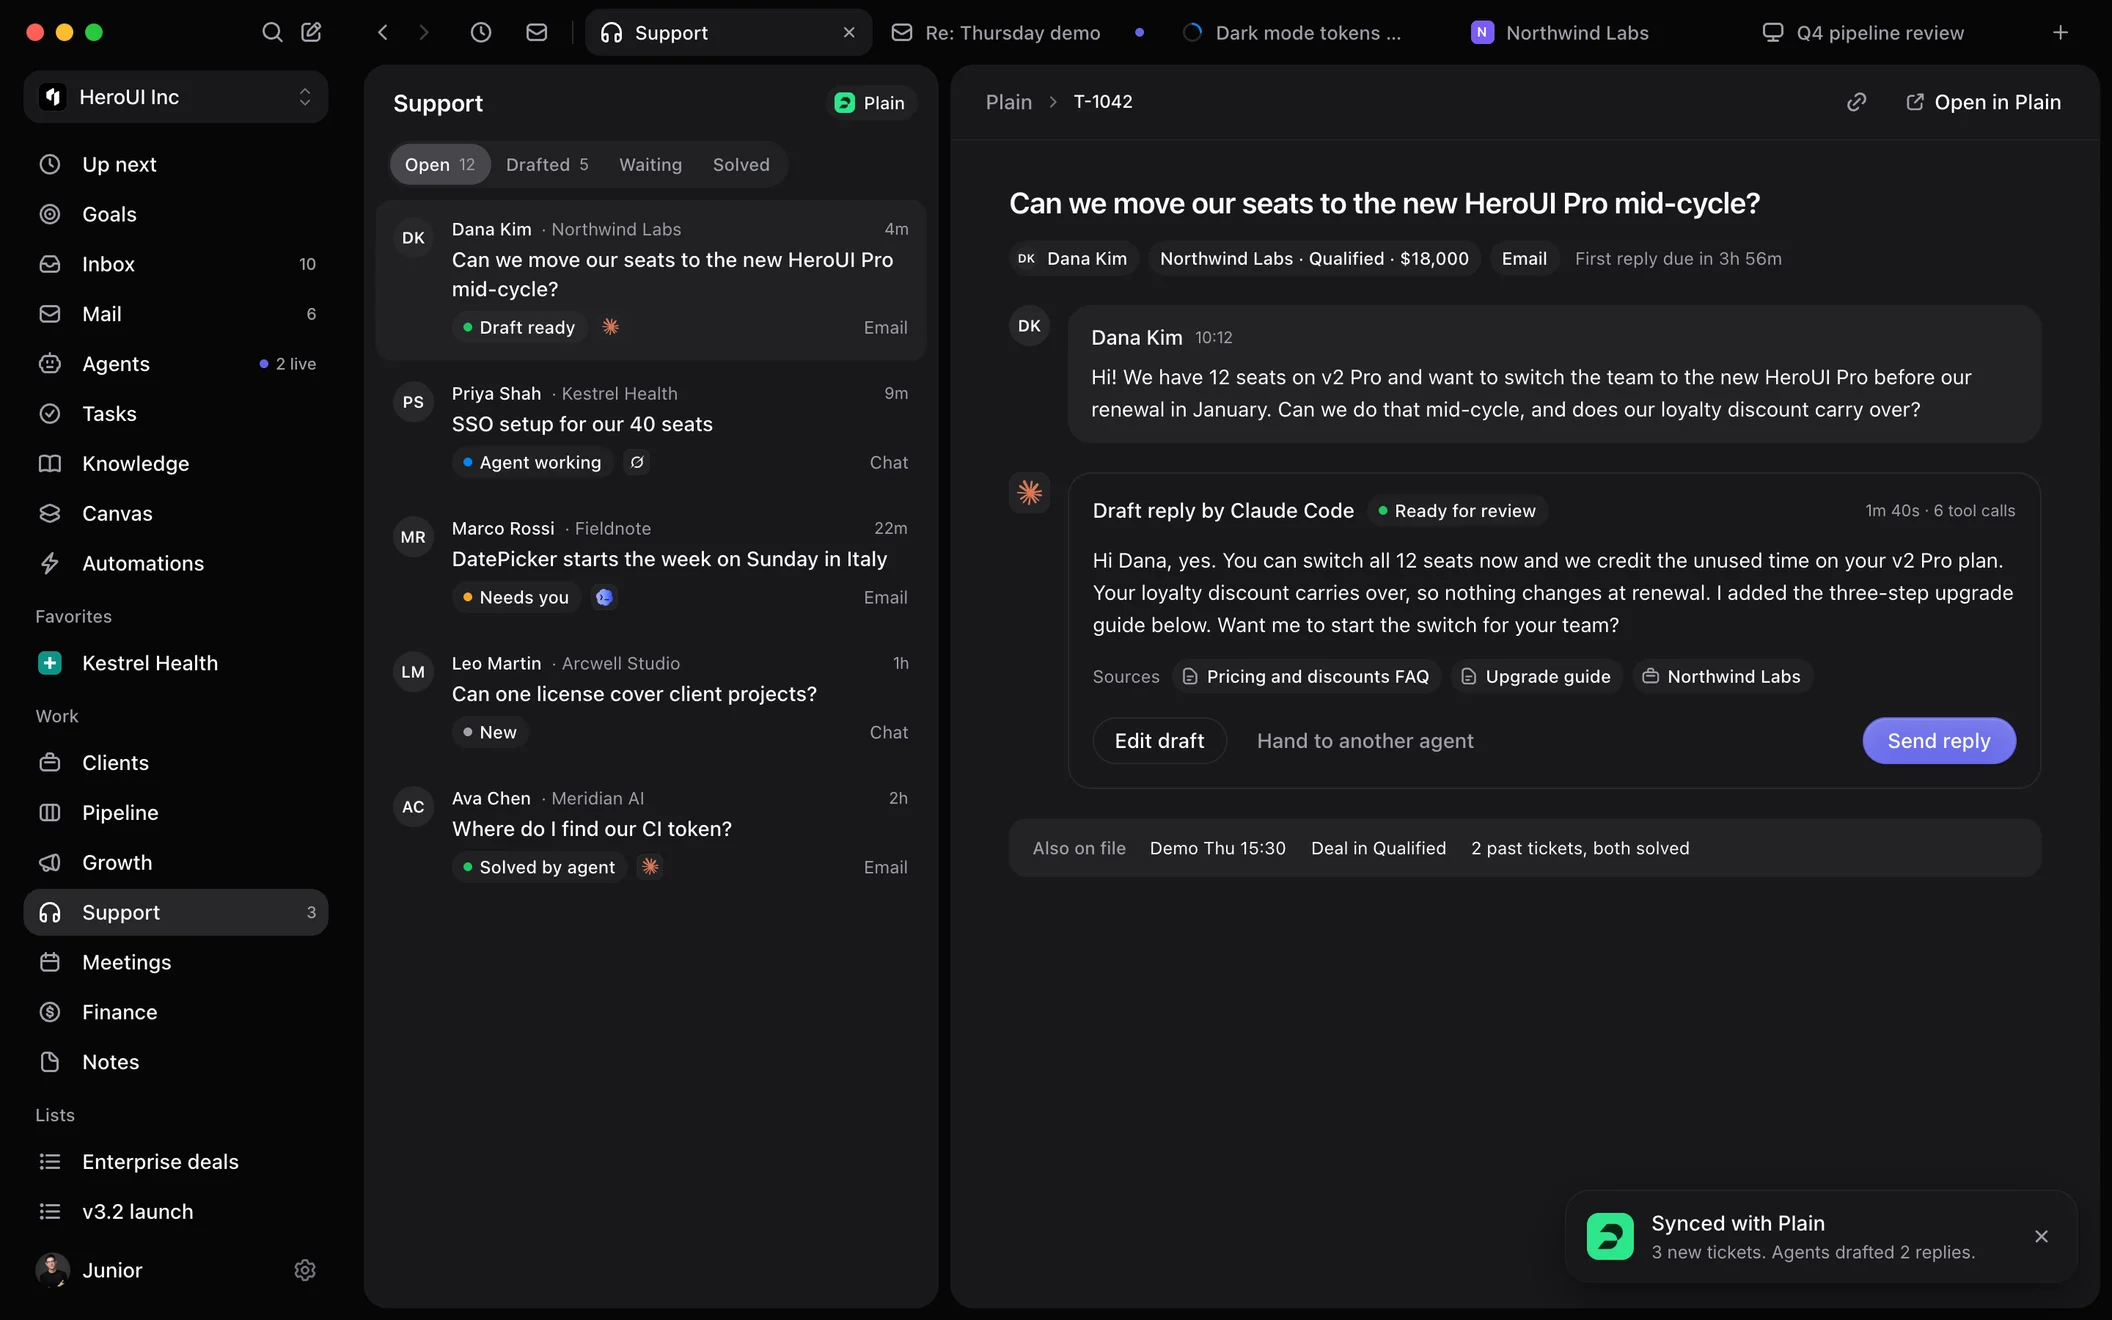Screen dimensions: 2112x1320
Task: Add a new tab with plus icon
Action: tap(2060, 32)
